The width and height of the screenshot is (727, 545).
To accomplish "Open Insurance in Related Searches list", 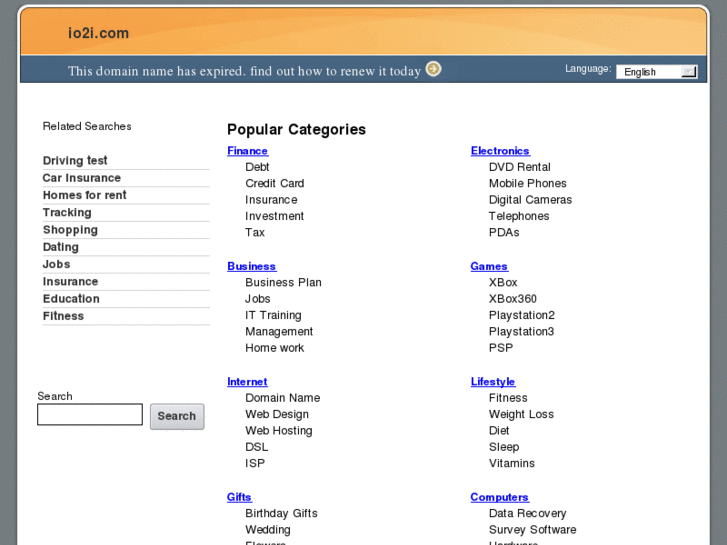I will point(70,282).
